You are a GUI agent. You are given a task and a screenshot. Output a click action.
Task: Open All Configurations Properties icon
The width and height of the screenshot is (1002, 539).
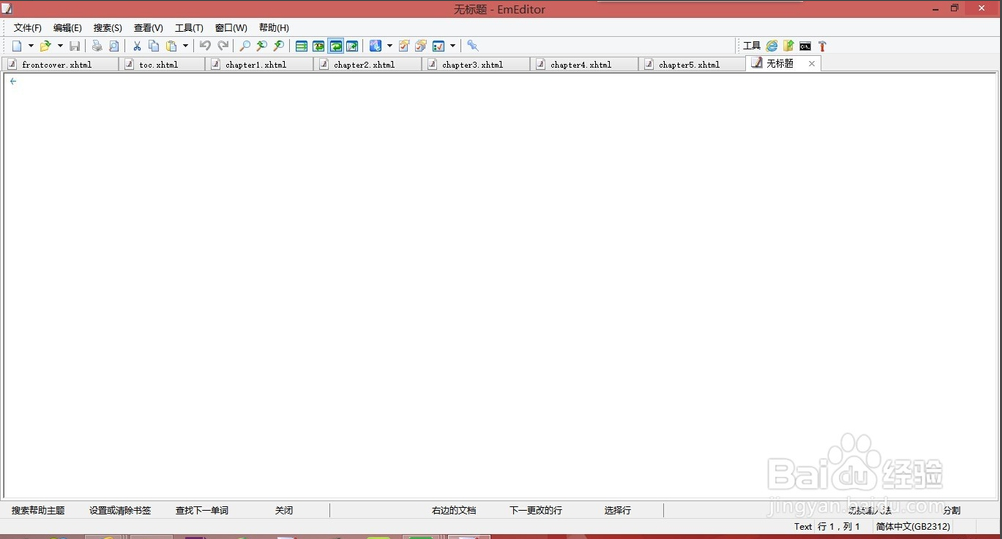420,46
